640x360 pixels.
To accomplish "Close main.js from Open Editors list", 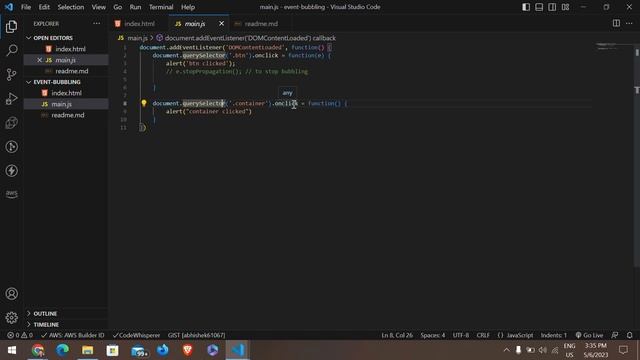I will (40, 60).
